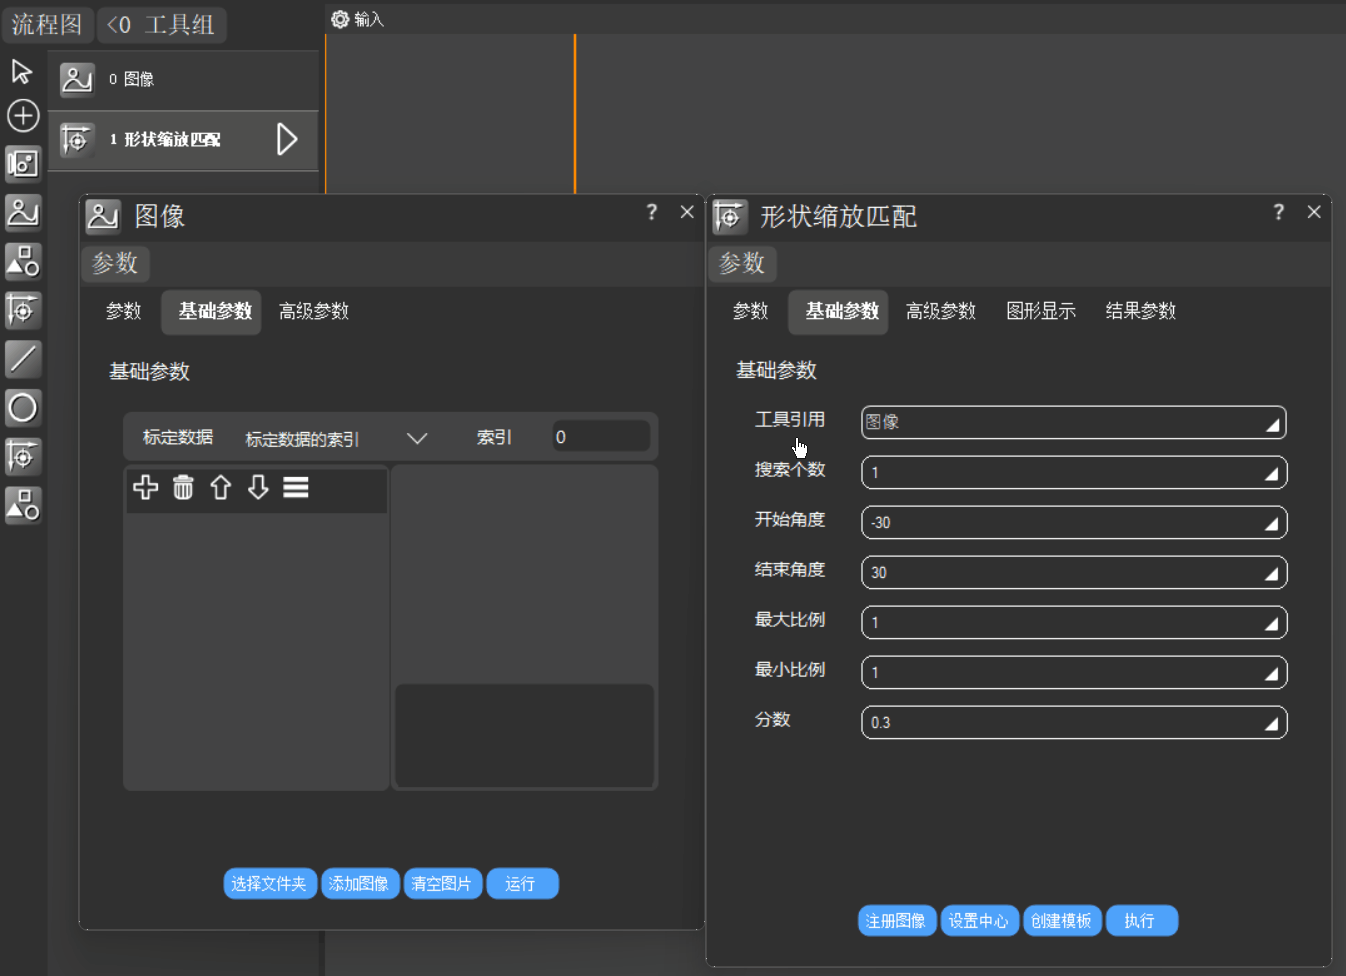Switch to 流程图 tab
This screenshot has width=1346, height=976.
47,24
